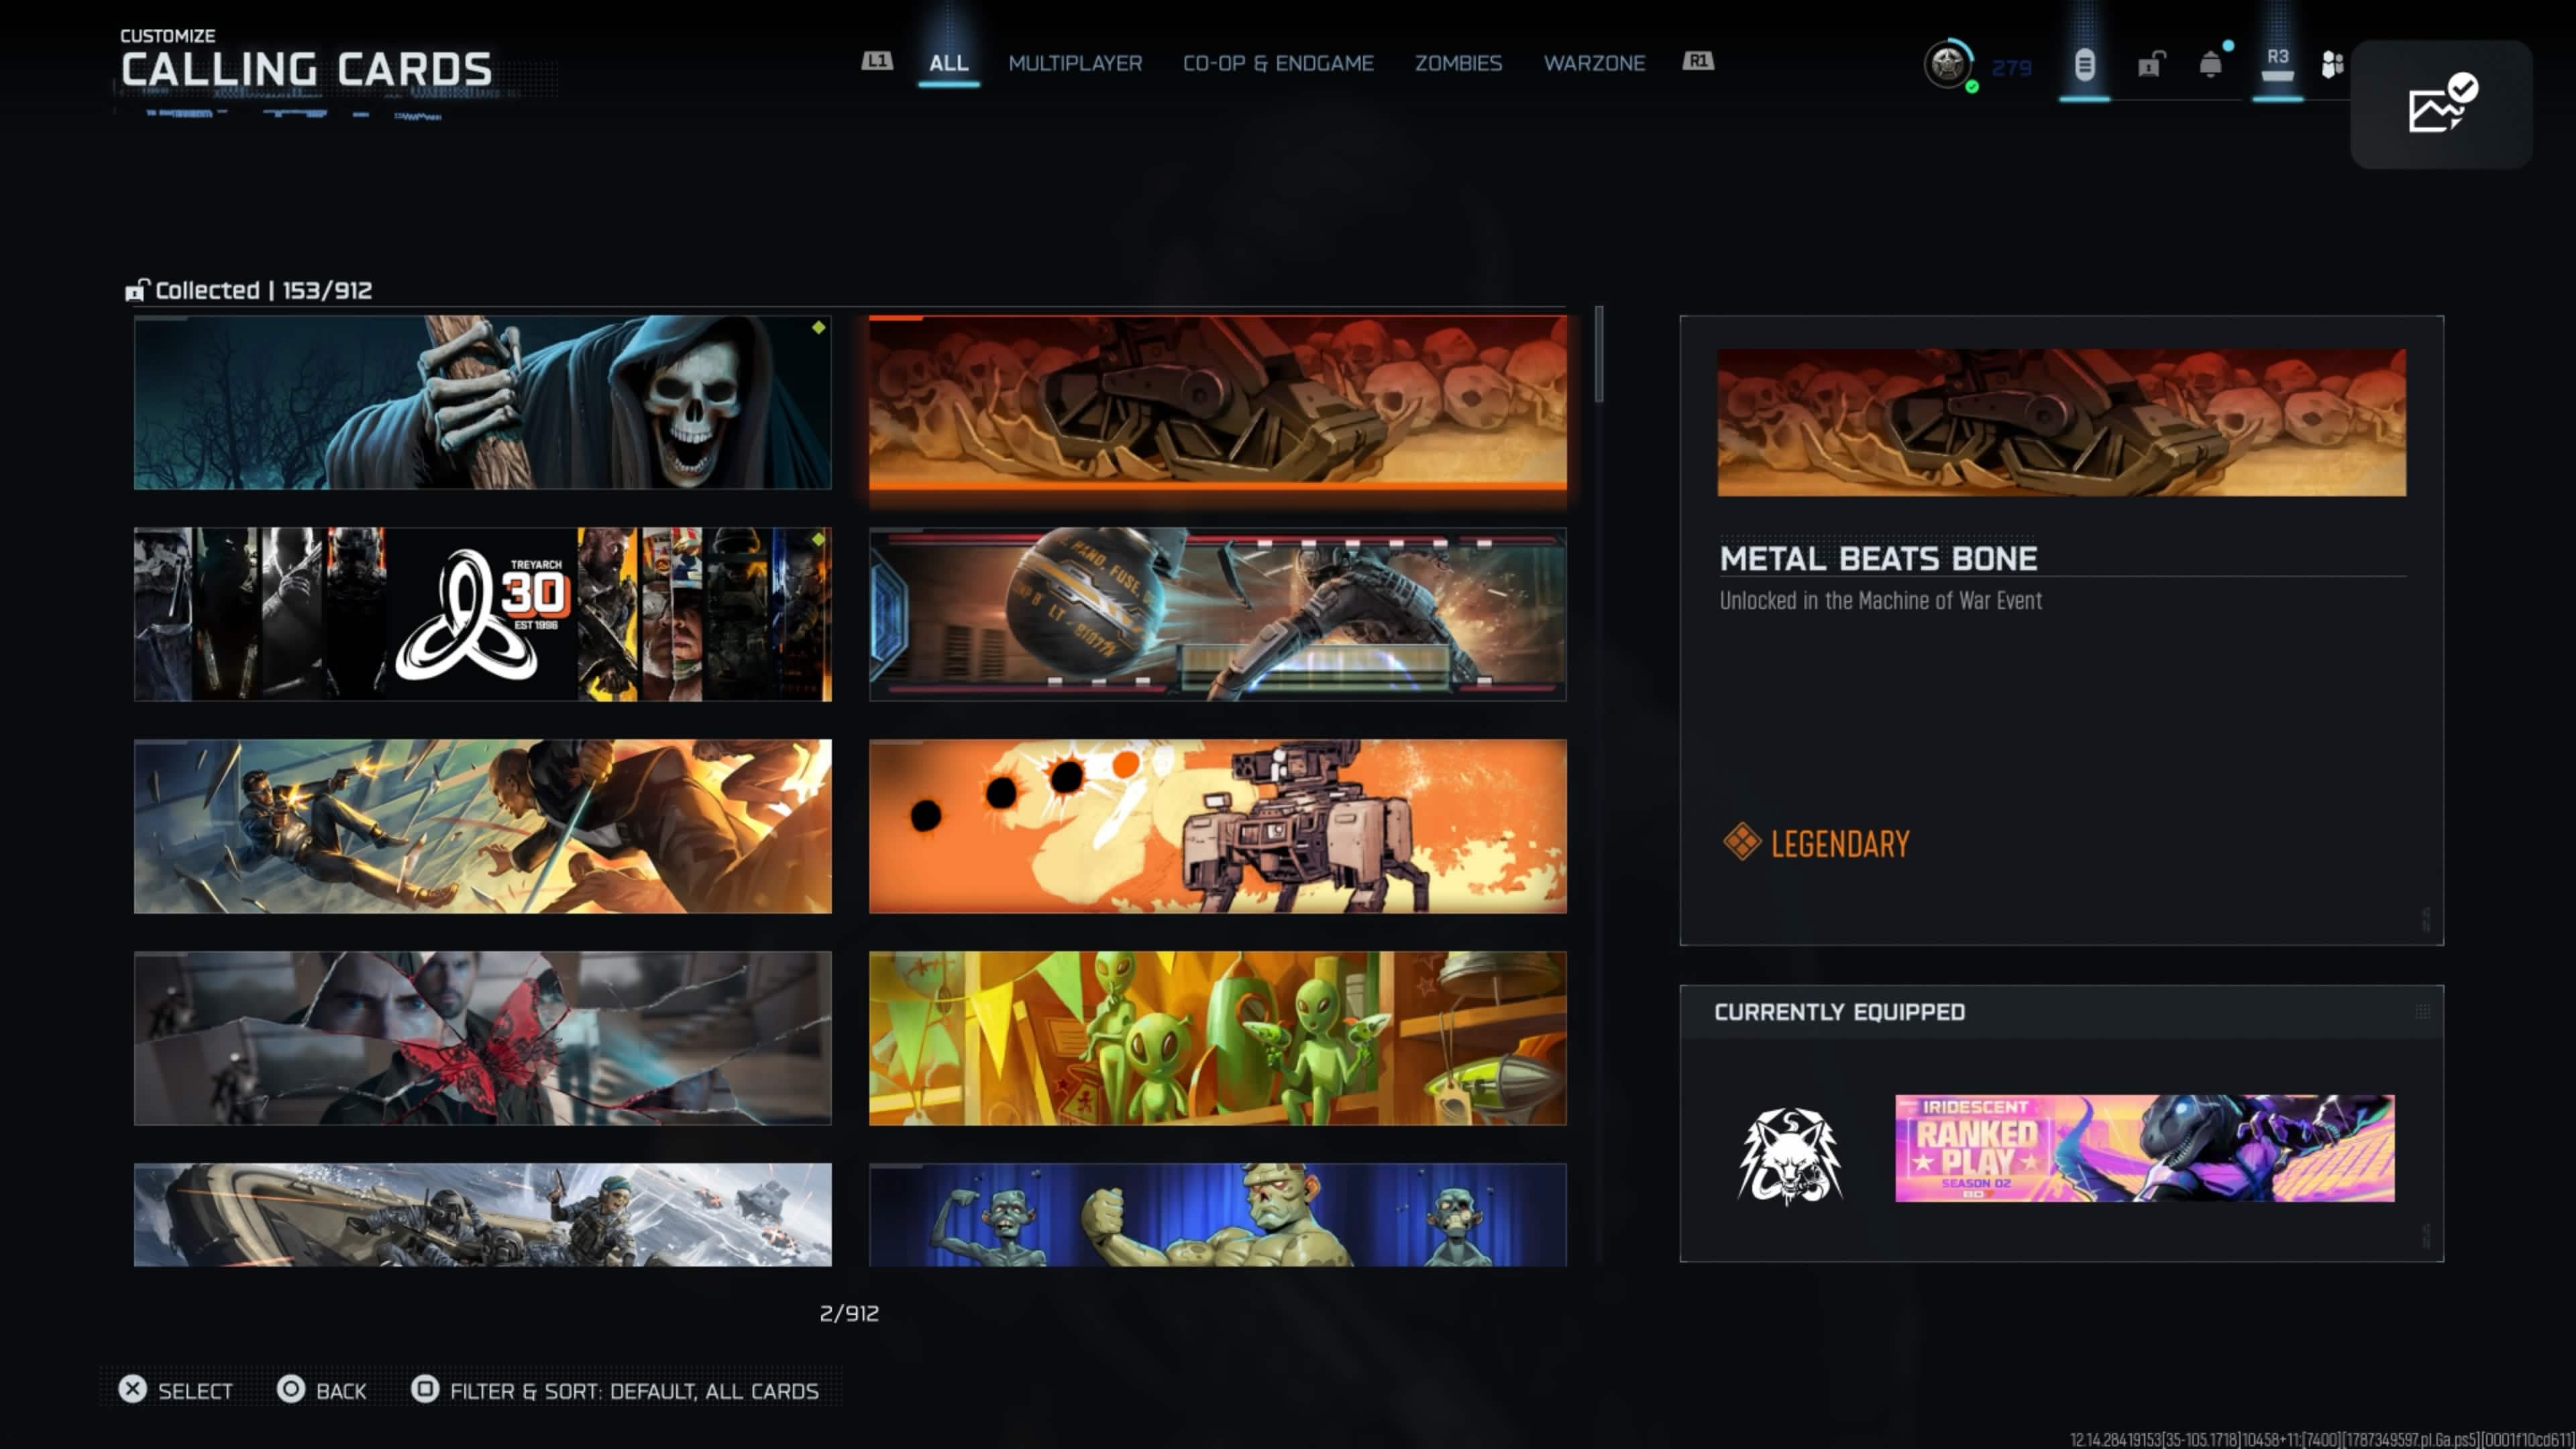Select the green aliens calling card
The height and width of the screenshot is (1449, 2576).
(x=1217, y=1038)
